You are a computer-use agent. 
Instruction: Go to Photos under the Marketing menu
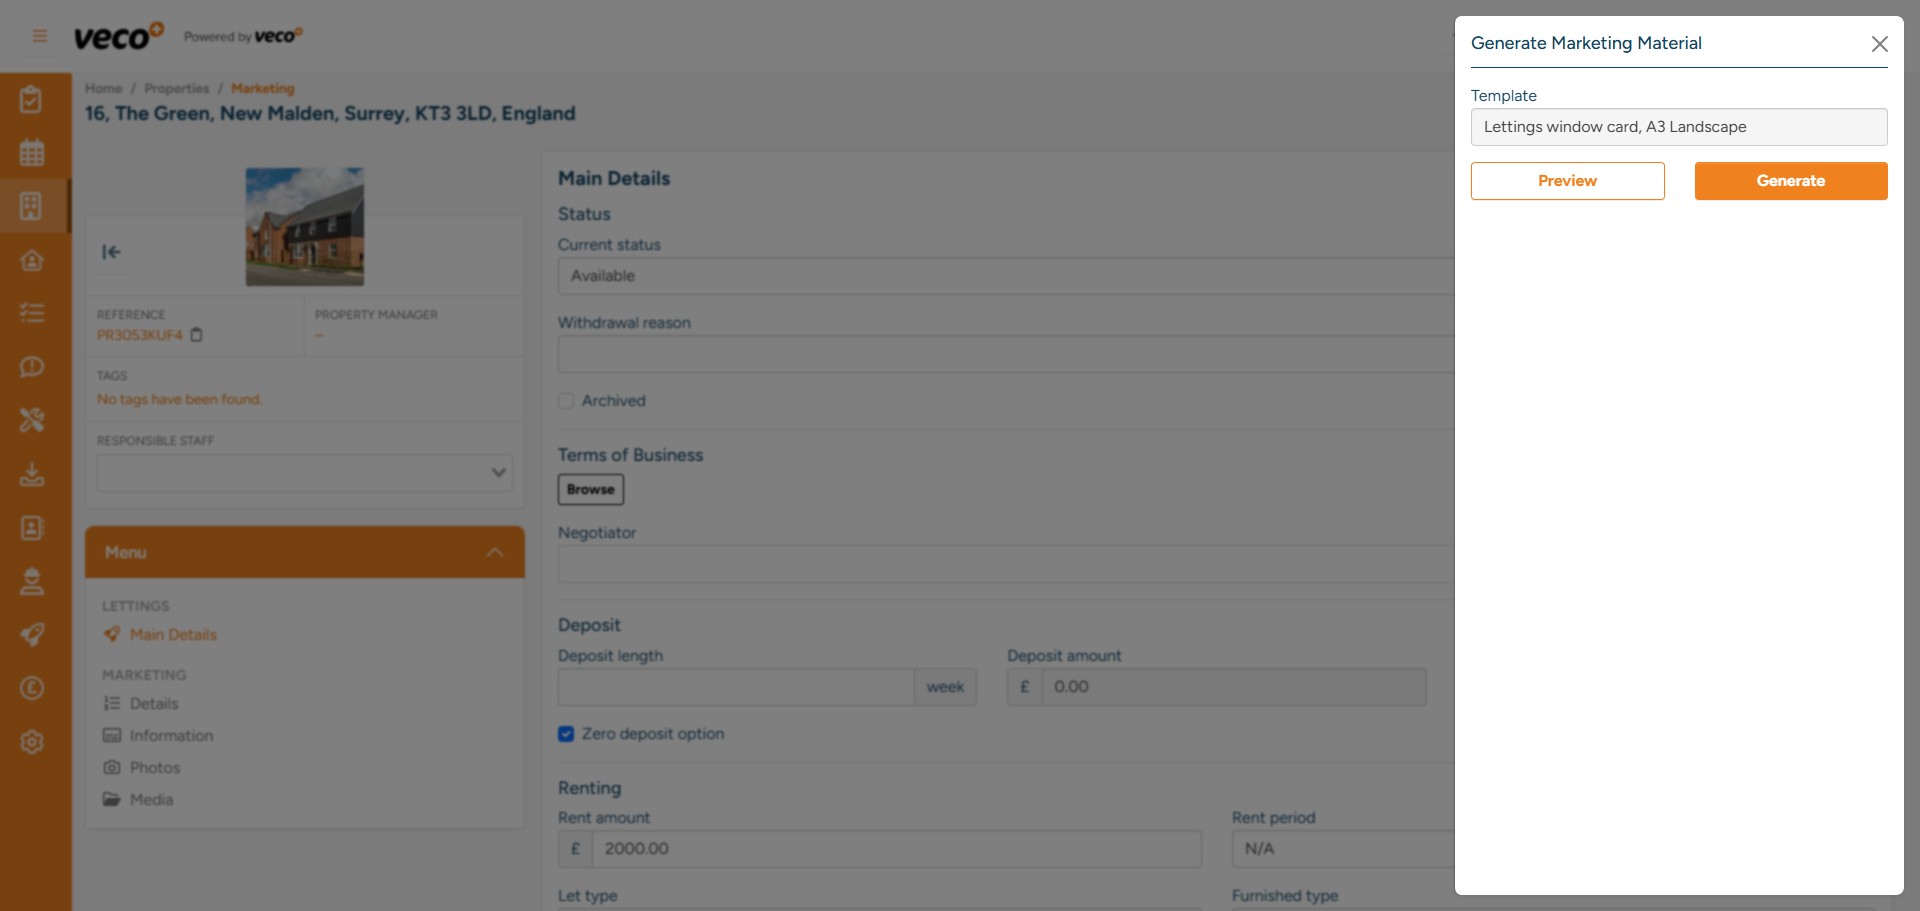pos(155,767)
